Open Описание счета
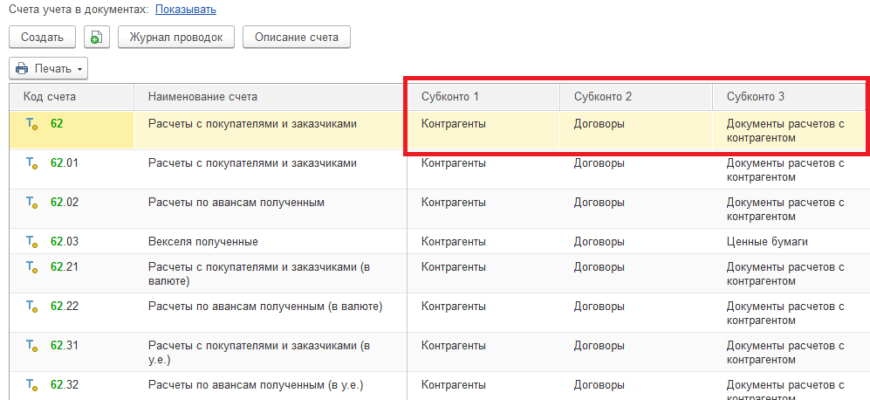 tap(296, 37)
